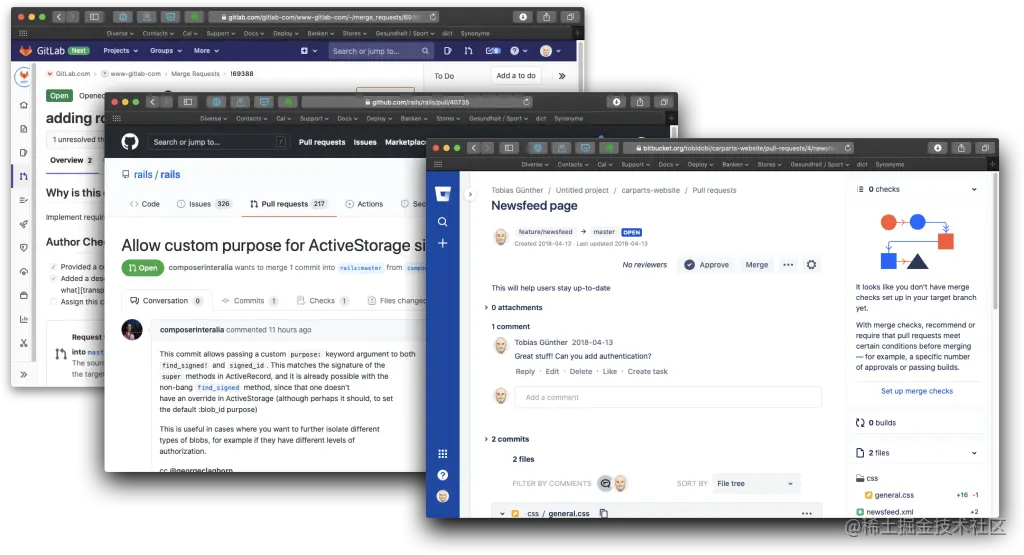Open GitLab merge requests icon in top navbar

(468, 50)
